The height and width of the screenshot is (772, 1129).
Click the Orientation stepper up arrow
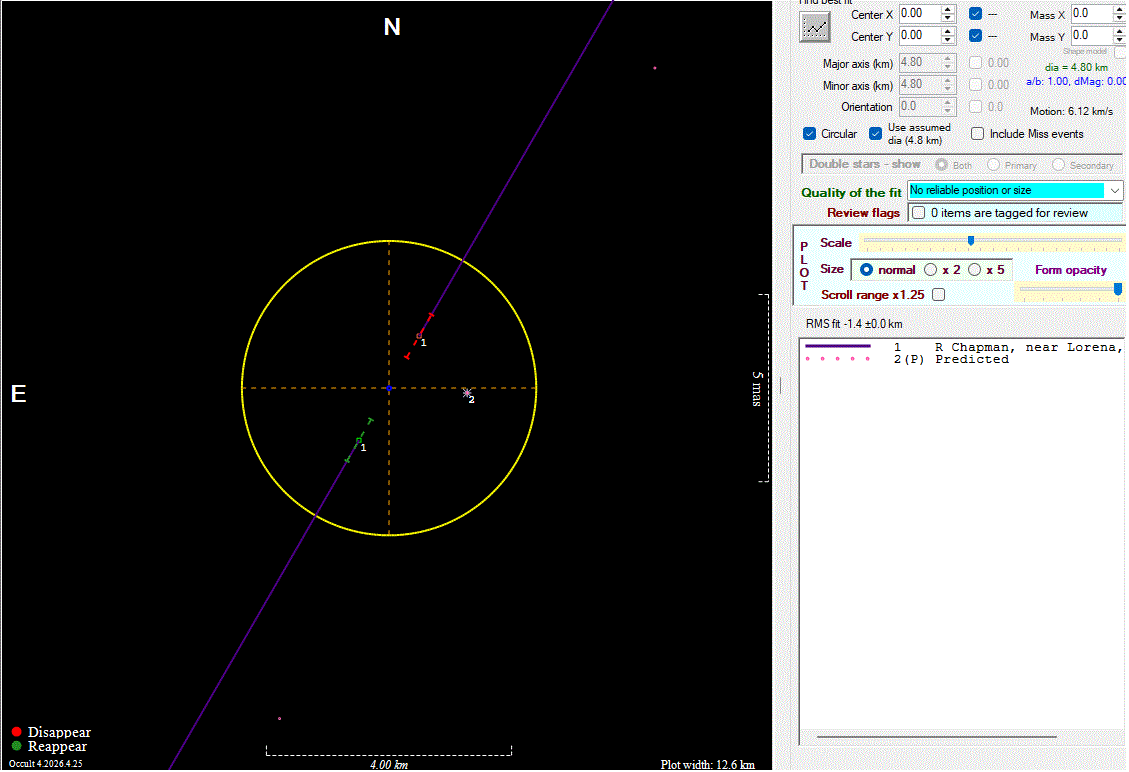[948, 102]
